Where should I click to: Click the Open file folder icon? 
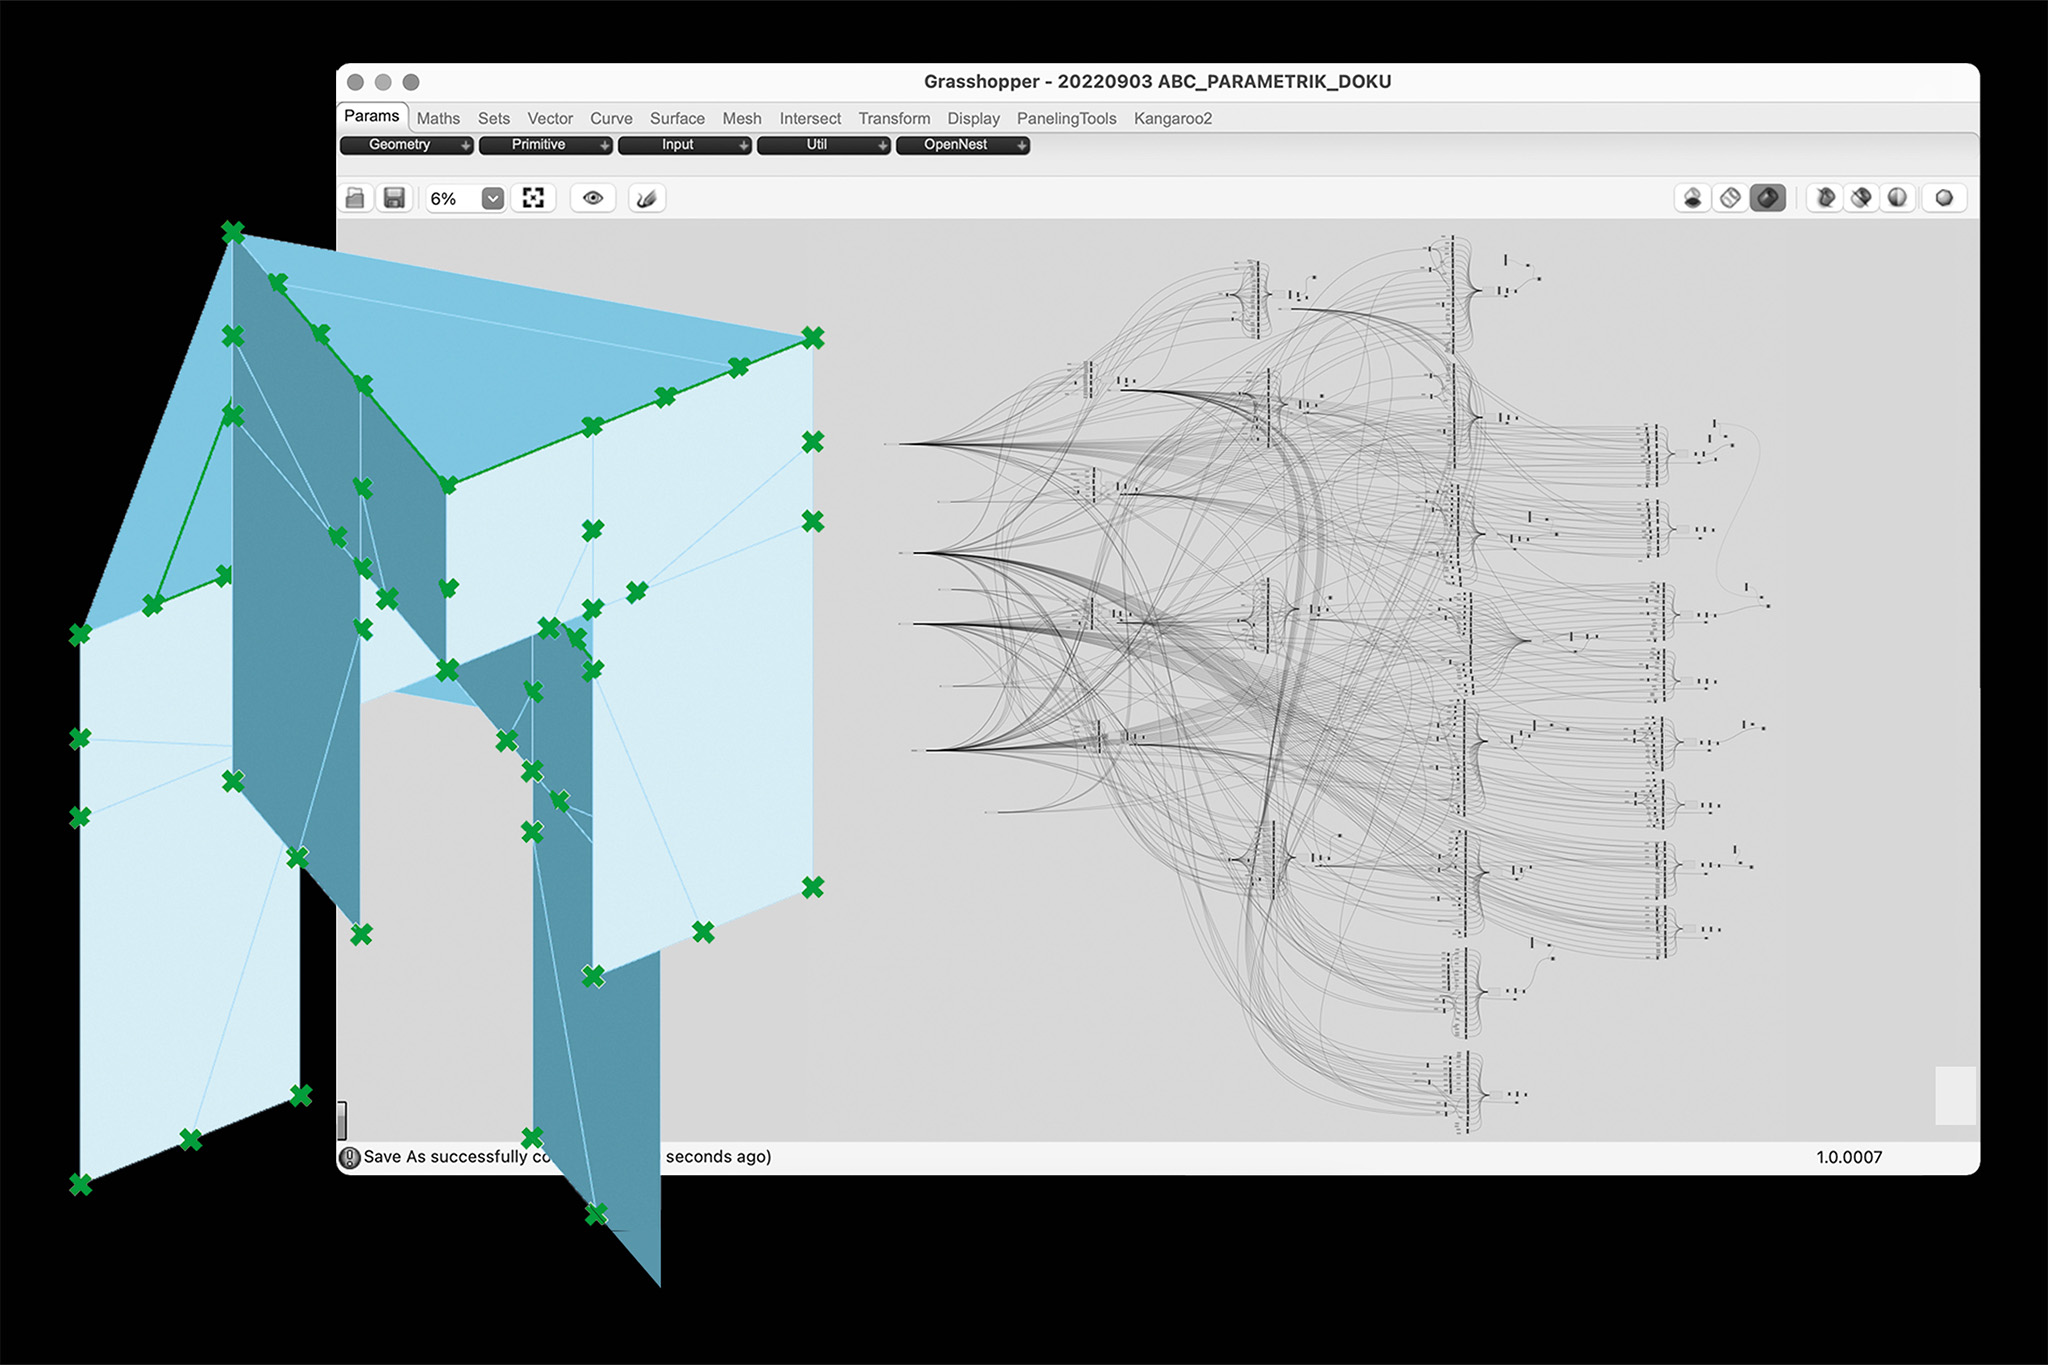tap(355, 198)
